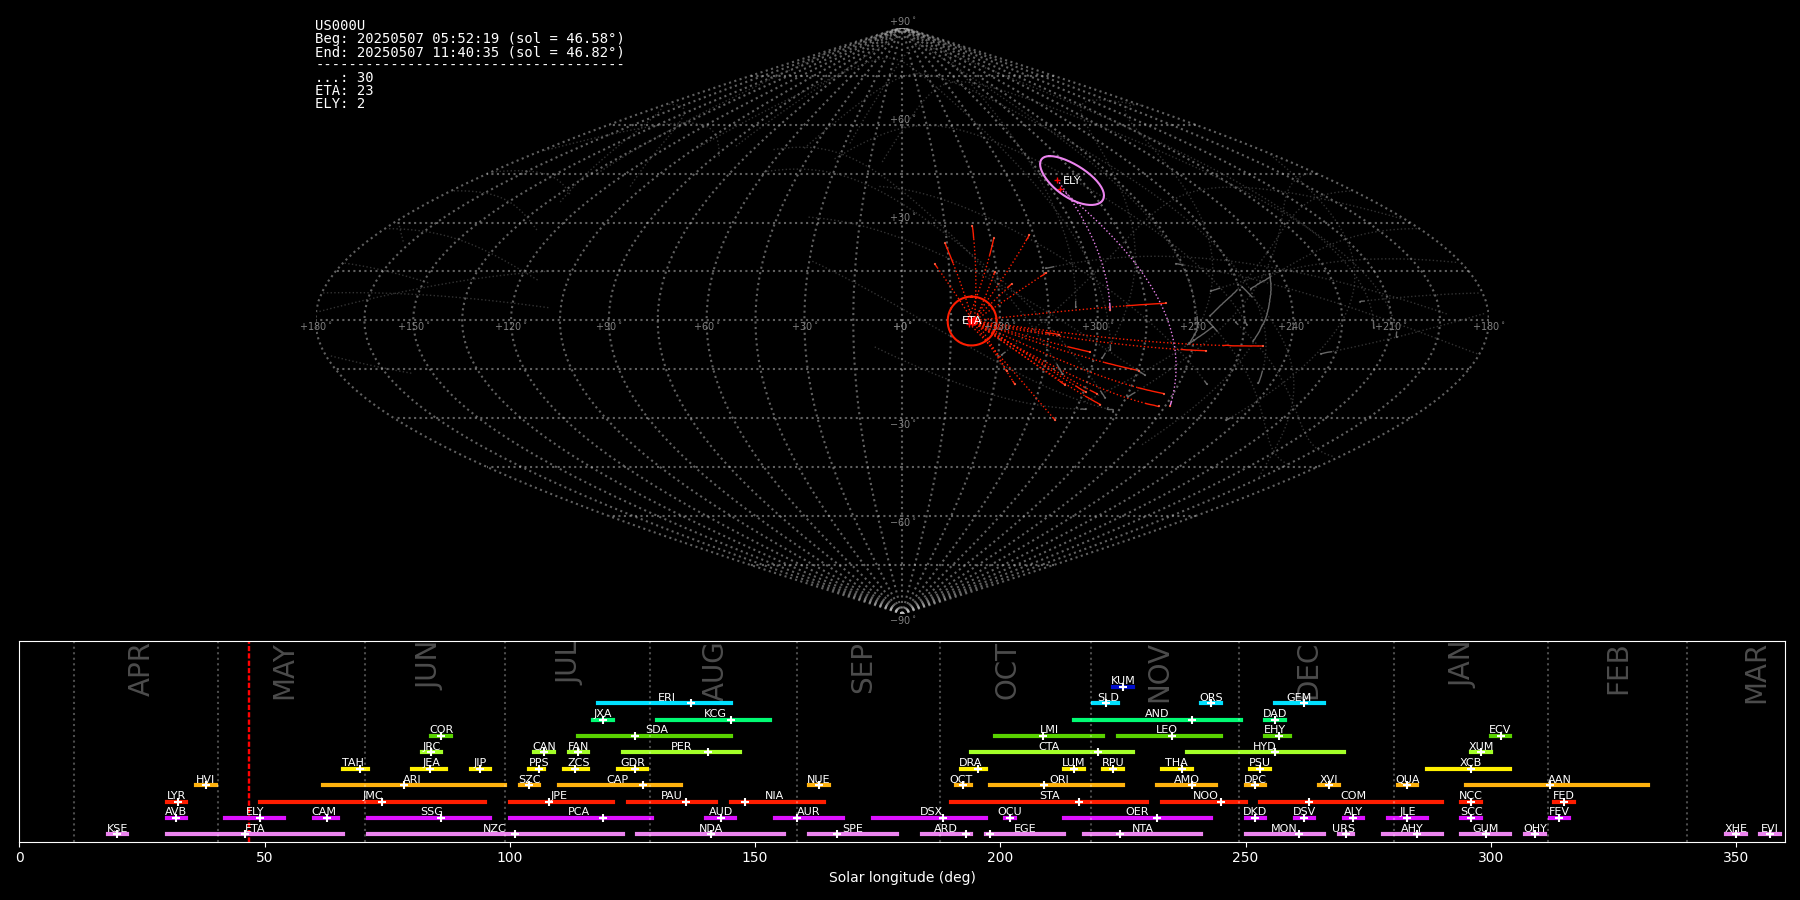Select the orange ORI shower bar
1800x900 pixels.
[x=1056, y=785]
